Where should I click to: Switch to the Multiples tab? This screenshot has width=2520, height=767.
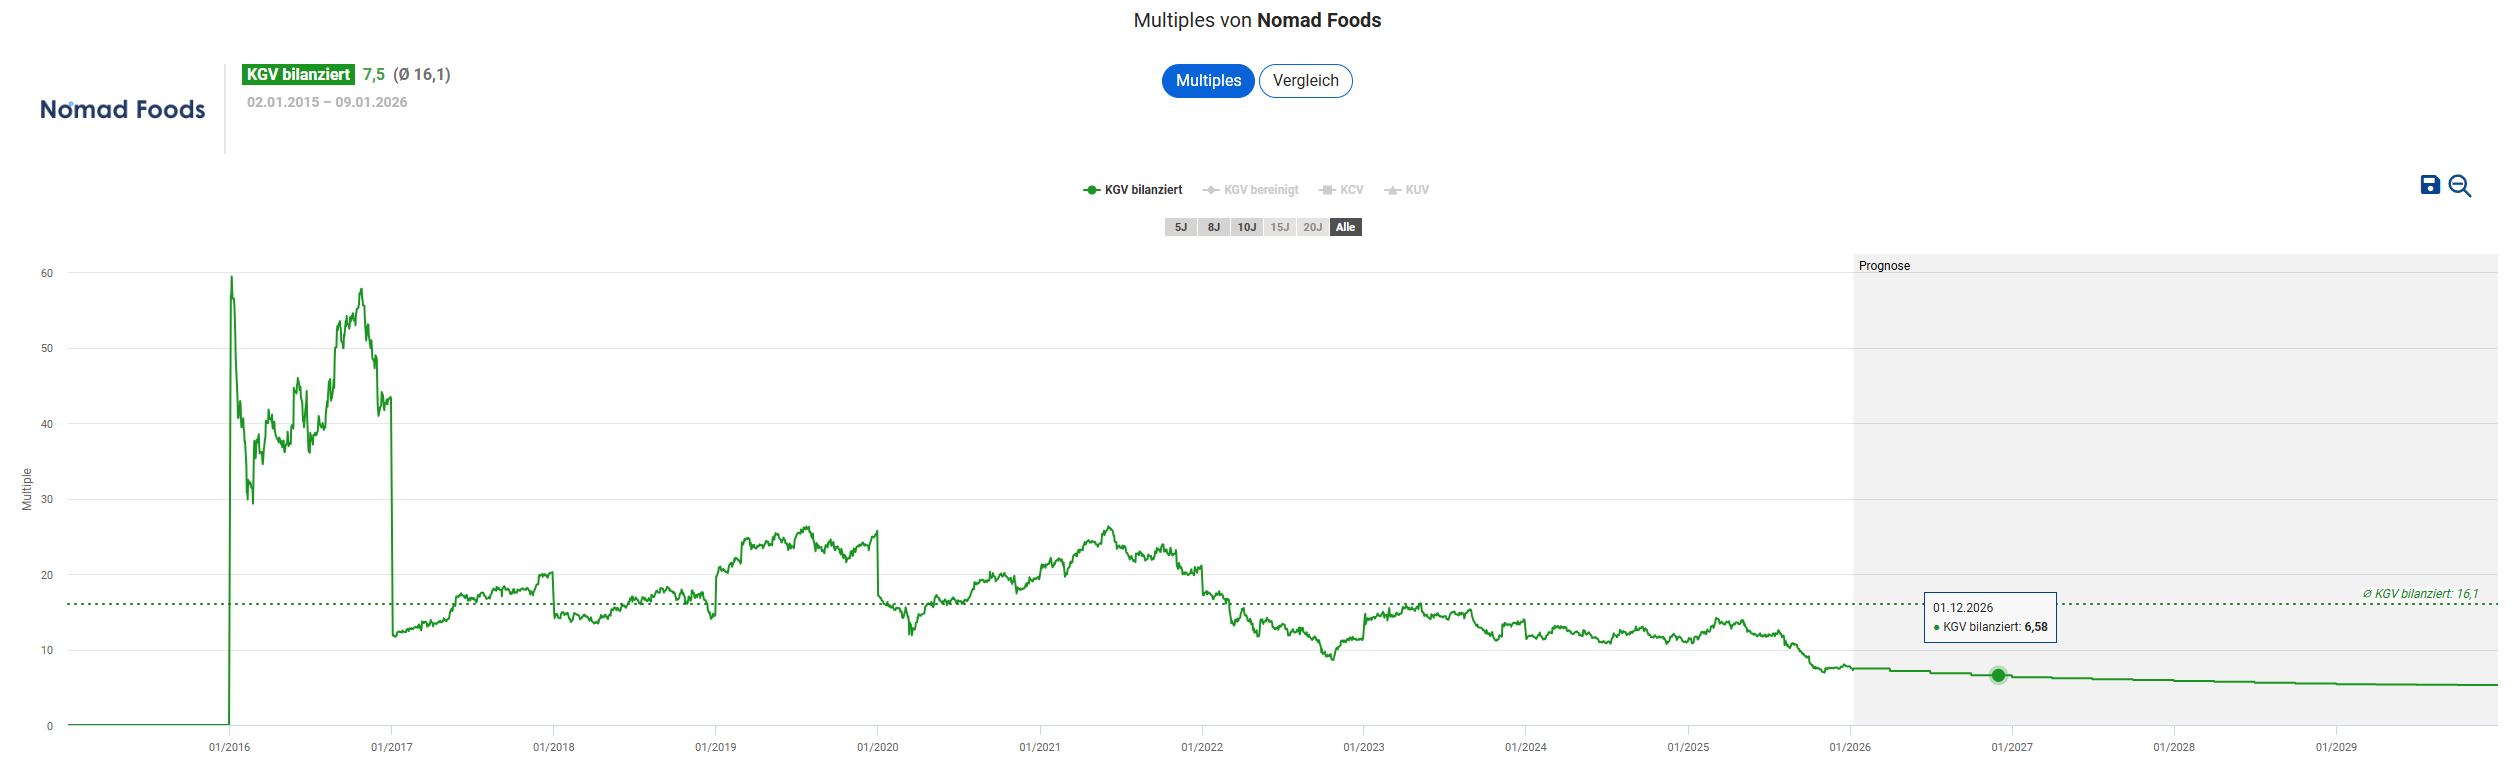[1208, 81]
